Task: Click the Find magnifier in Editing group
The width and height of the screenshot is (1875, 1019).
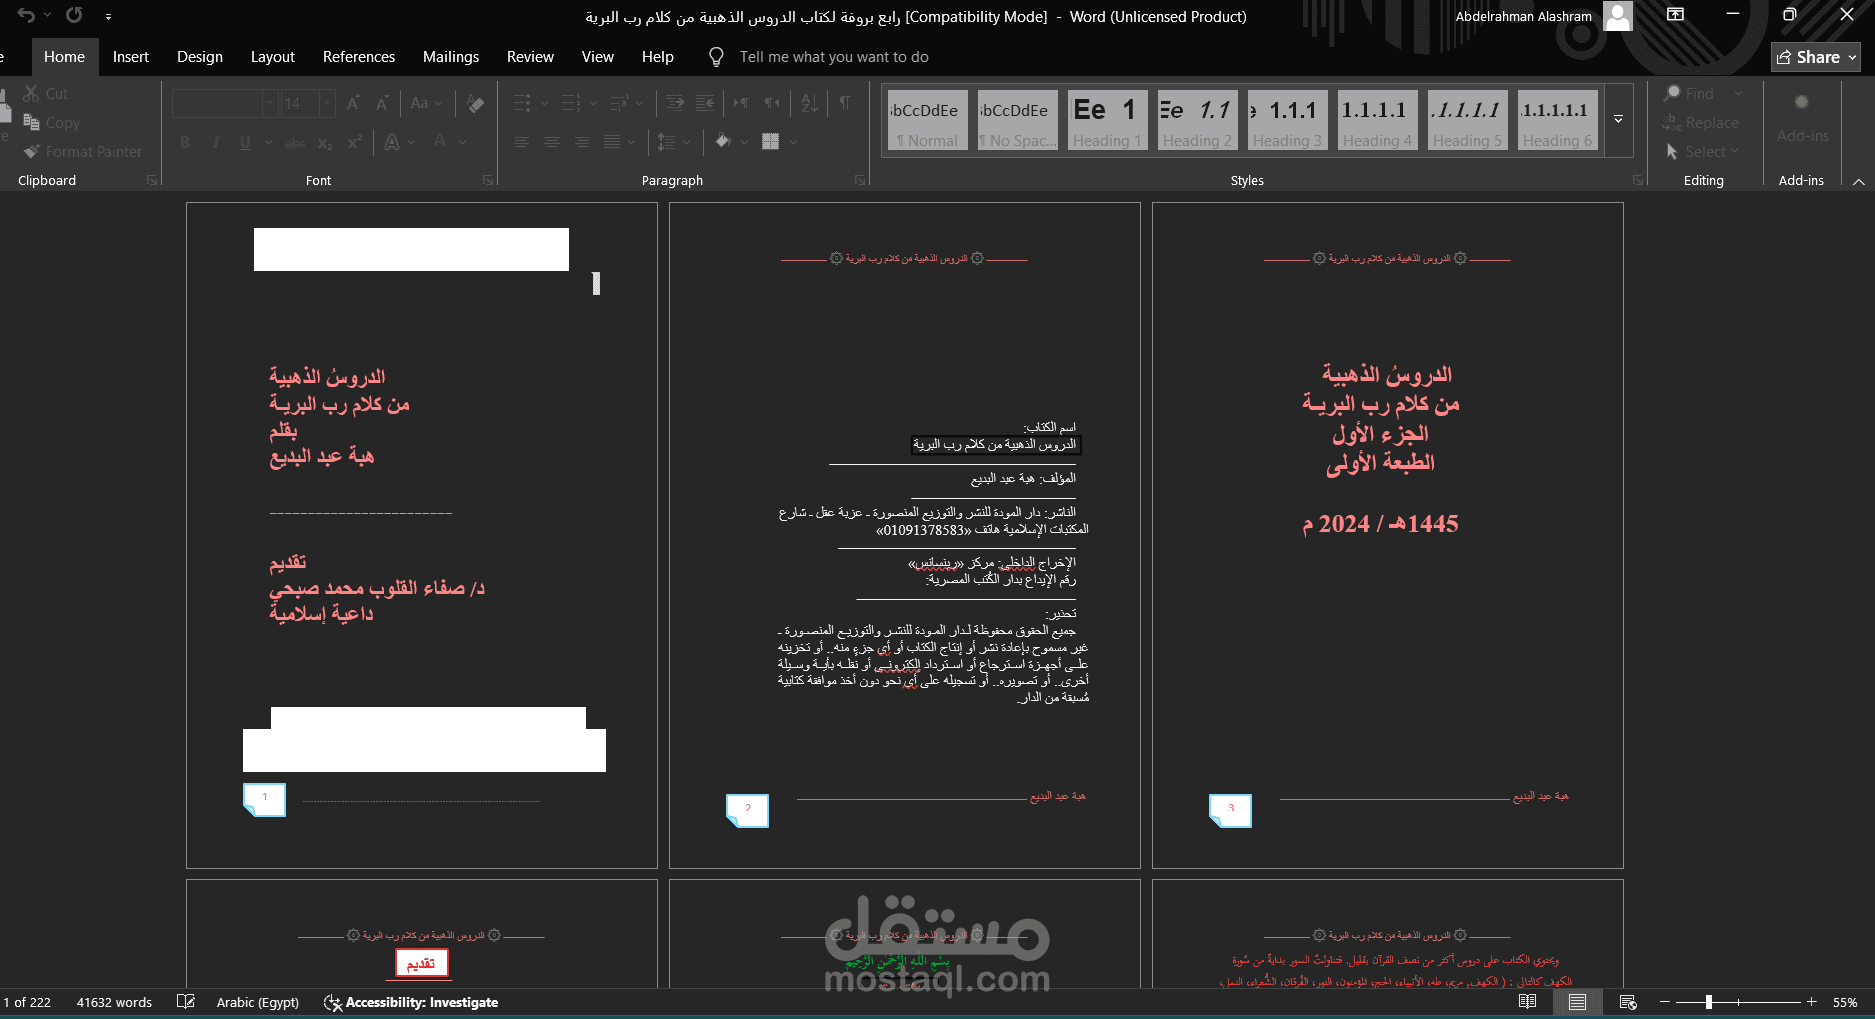Action: coord(1672,93)
